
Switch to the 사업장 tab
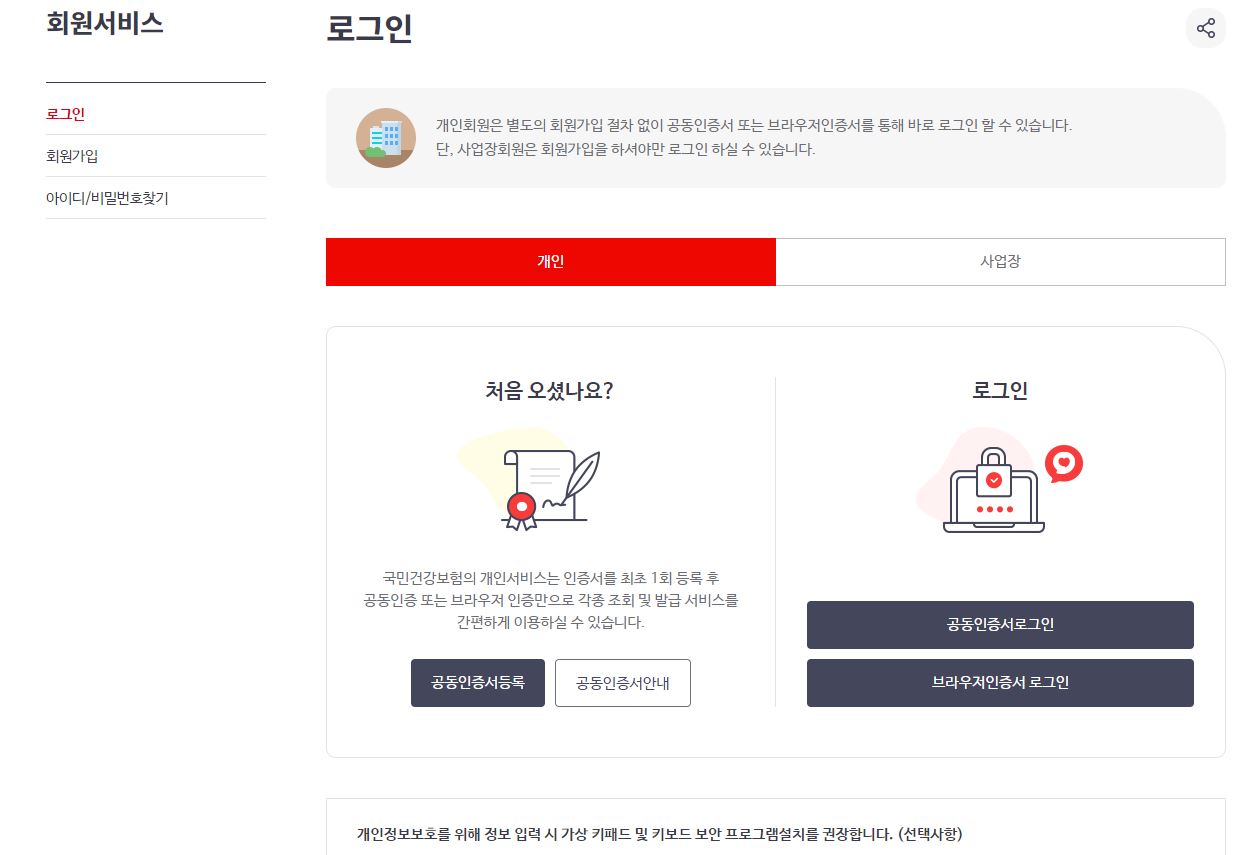pos(1001,262)
